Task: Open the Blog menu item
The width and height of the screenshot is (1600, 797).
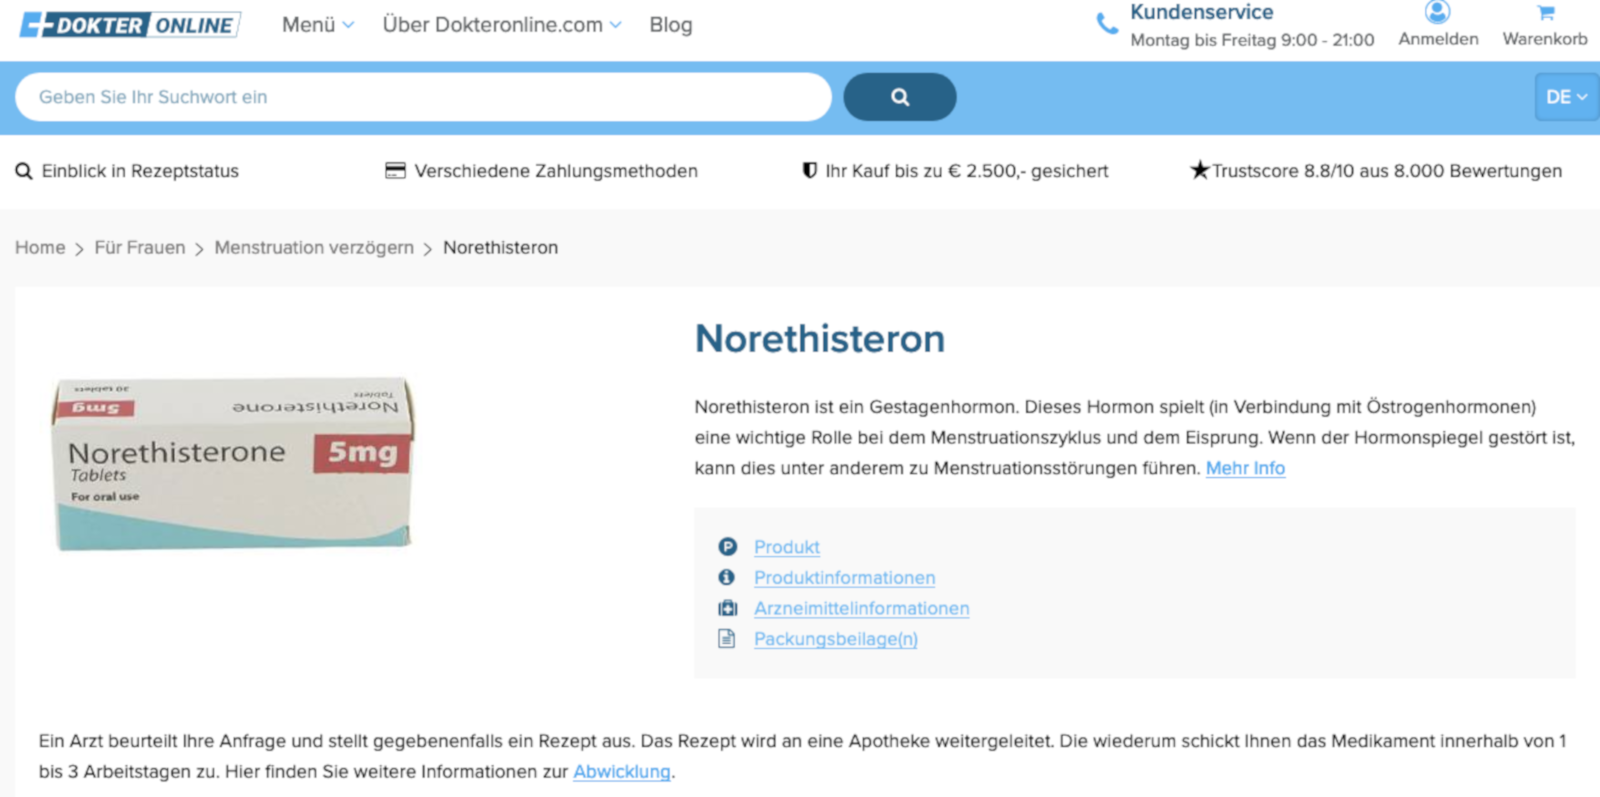Action: [x=670, y=25]
